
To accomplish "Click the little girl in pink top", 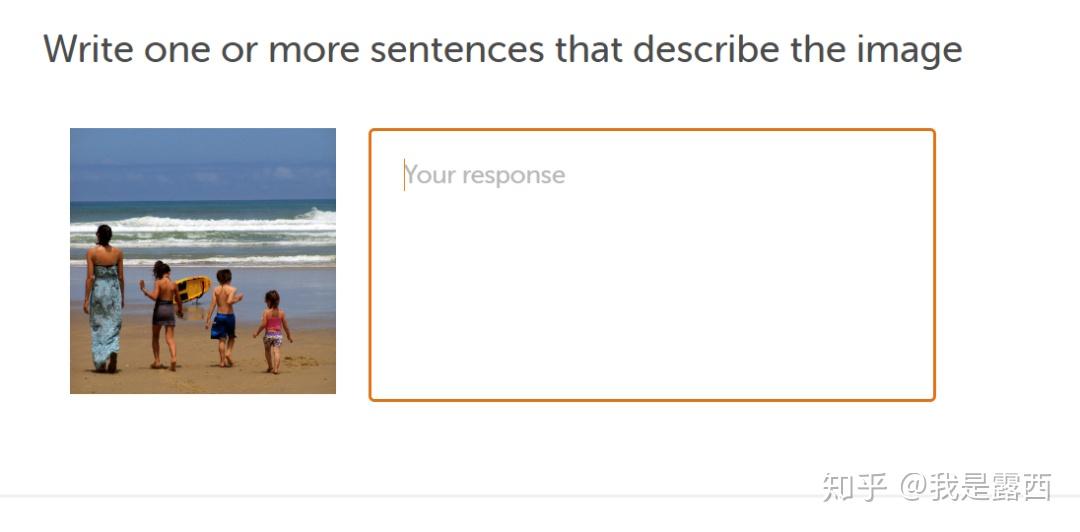I will (273, 331).
